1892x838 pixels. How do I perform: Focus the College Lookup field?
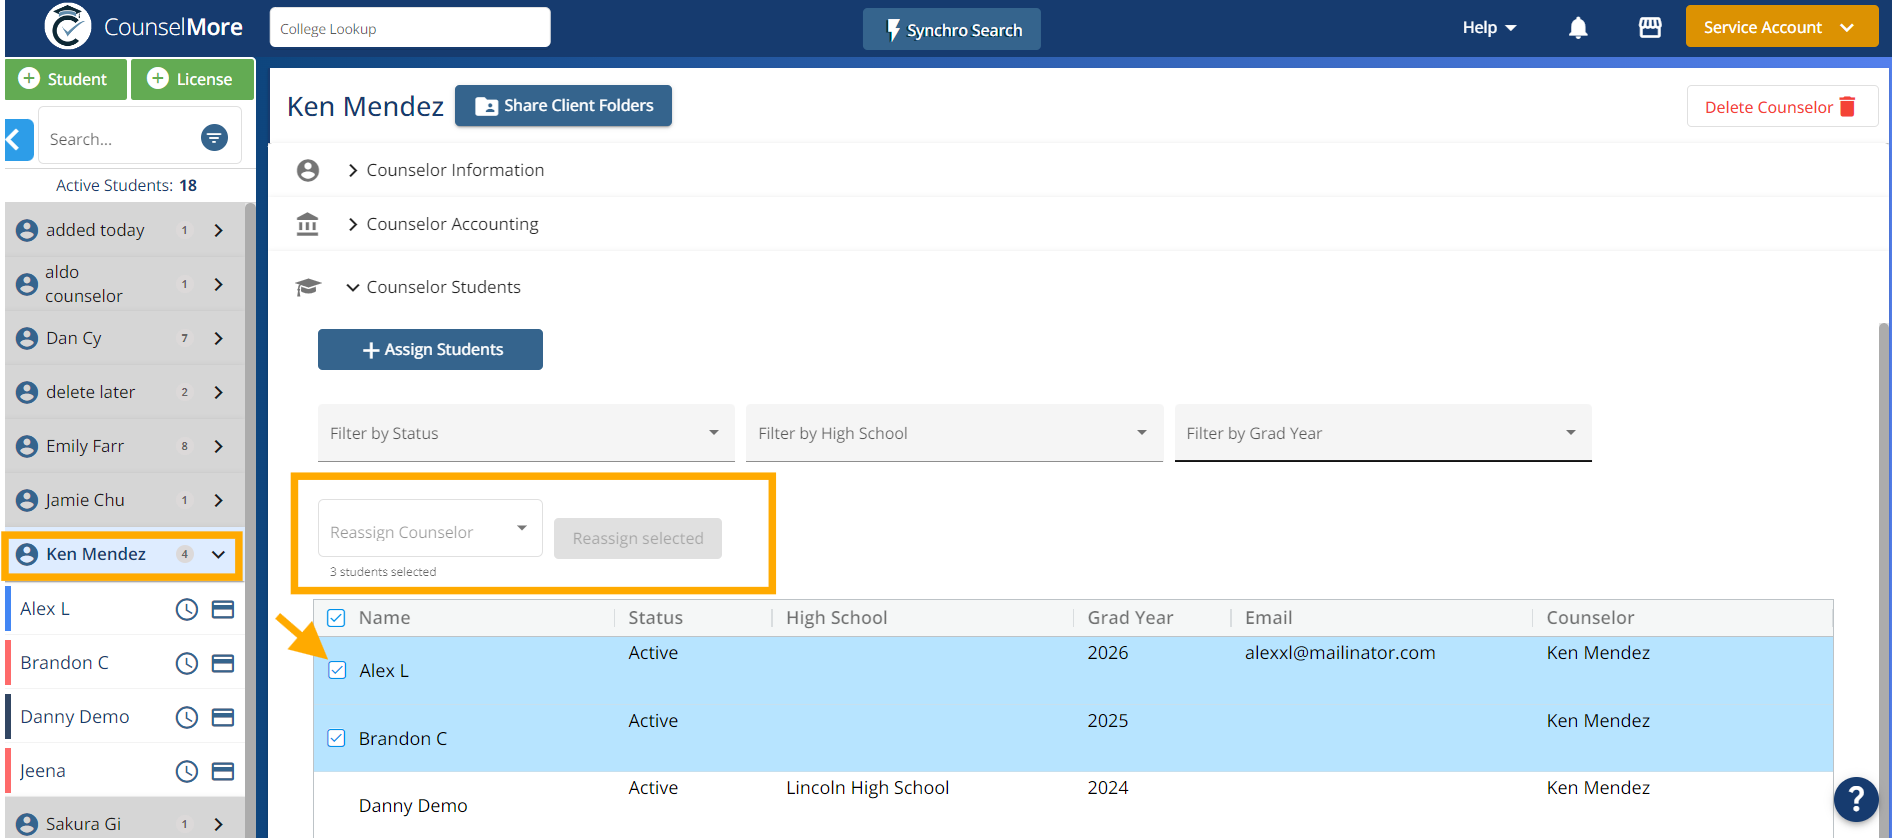click(x=410, y=27)
